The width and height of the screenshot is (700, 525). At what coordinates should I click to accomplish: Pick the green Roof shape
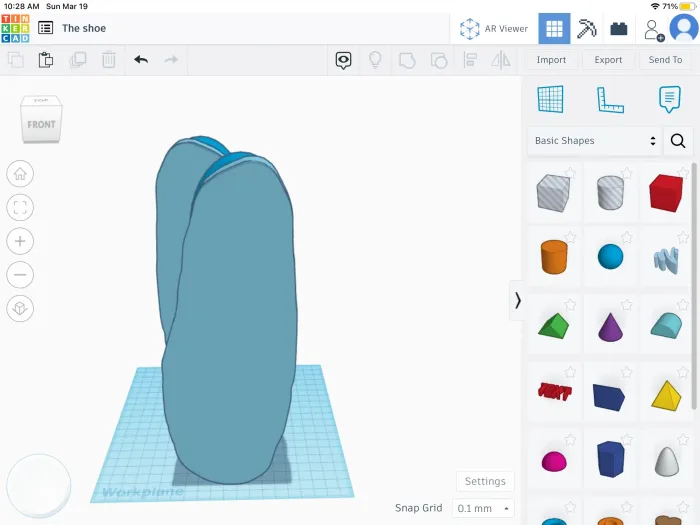coord(554,325)
